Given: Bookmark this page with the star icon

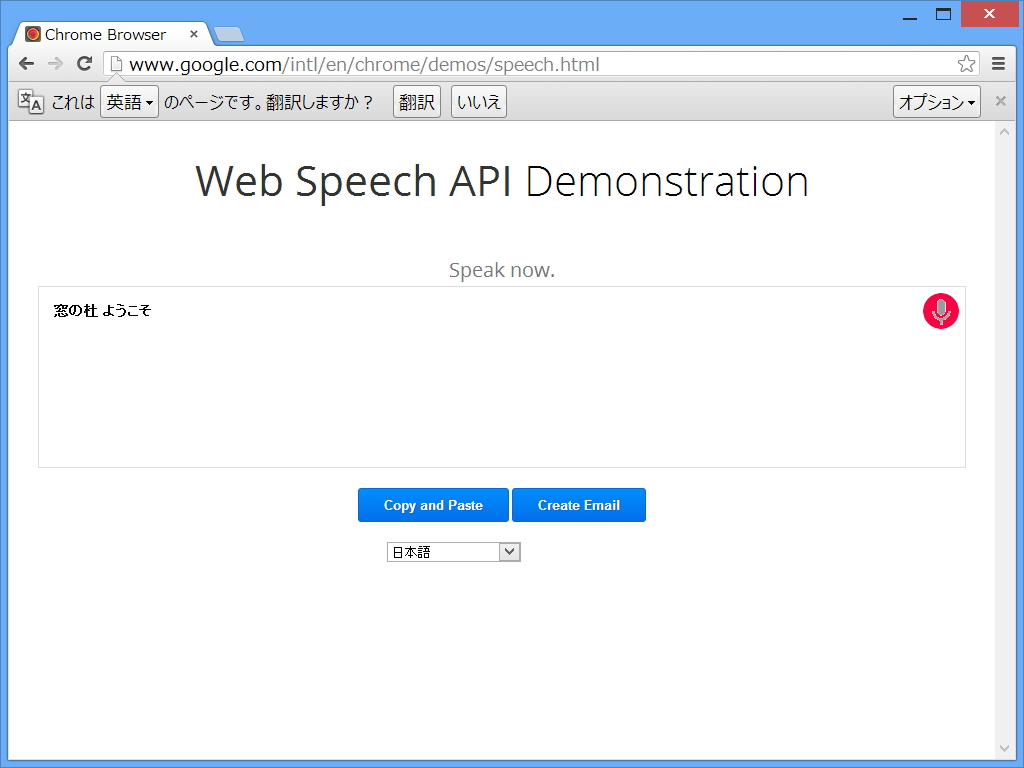Looking at the screenshot, I should tap(966, 62).
